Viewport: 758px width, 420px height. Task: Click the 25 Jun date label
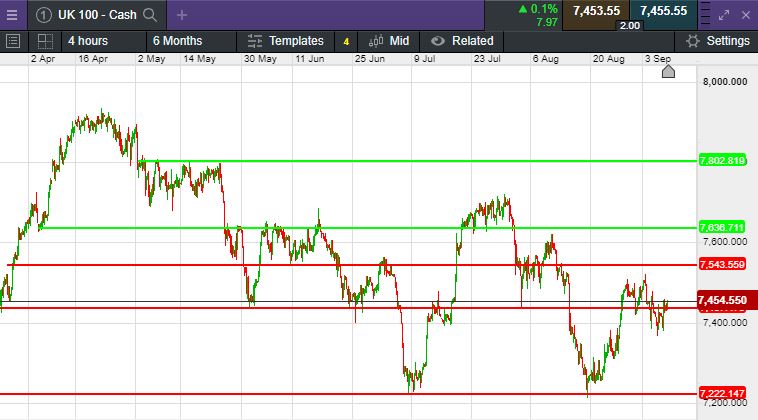(x=370, y=59)
